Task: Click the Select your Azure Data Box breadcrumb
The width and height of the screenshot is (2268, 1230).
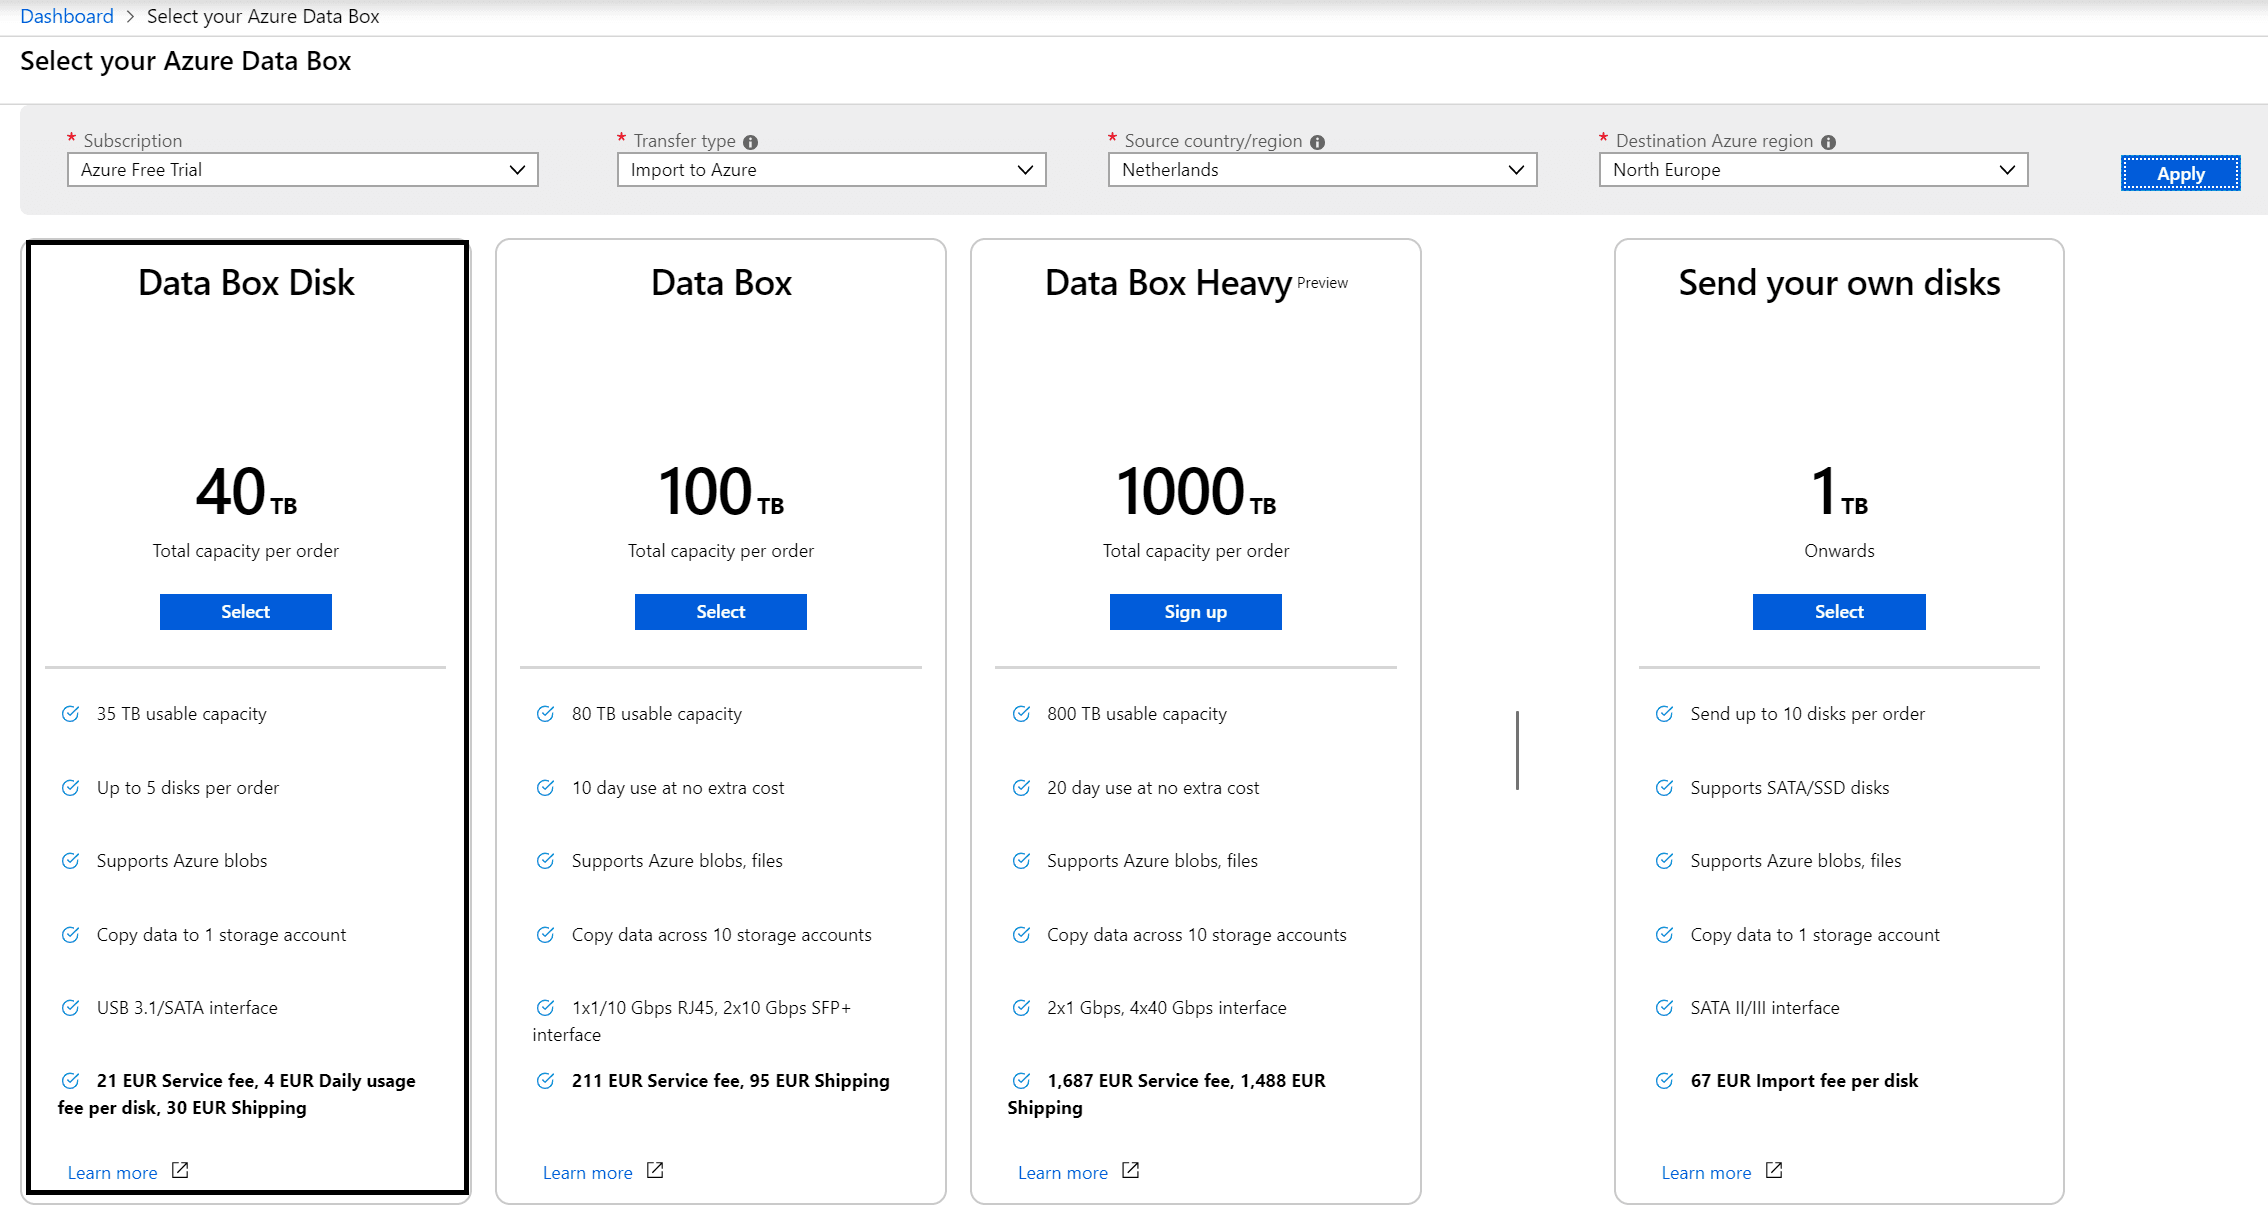Action: (263, 15)
